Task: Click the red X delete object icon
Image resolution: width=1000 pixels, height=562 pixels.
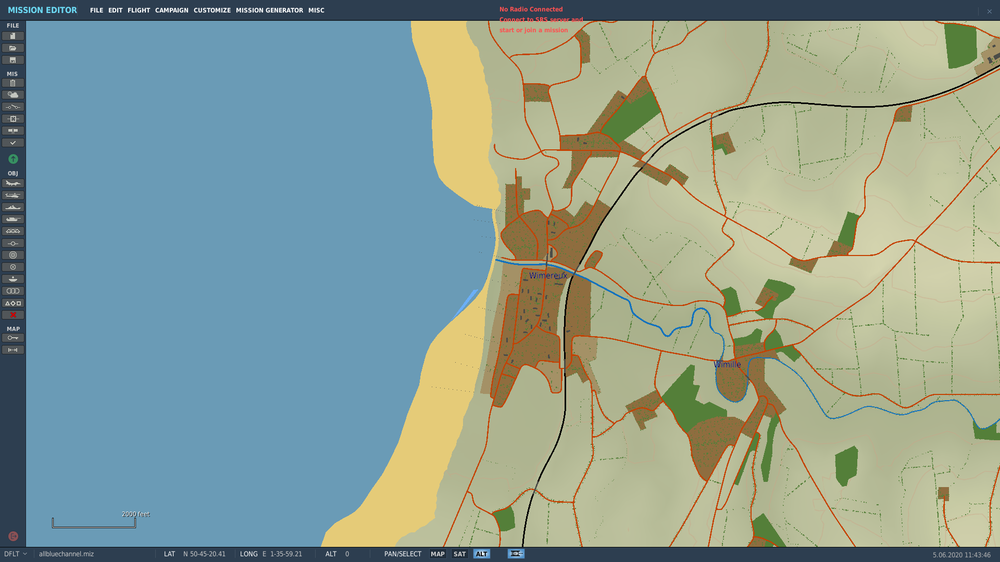Action: (13, 315)
